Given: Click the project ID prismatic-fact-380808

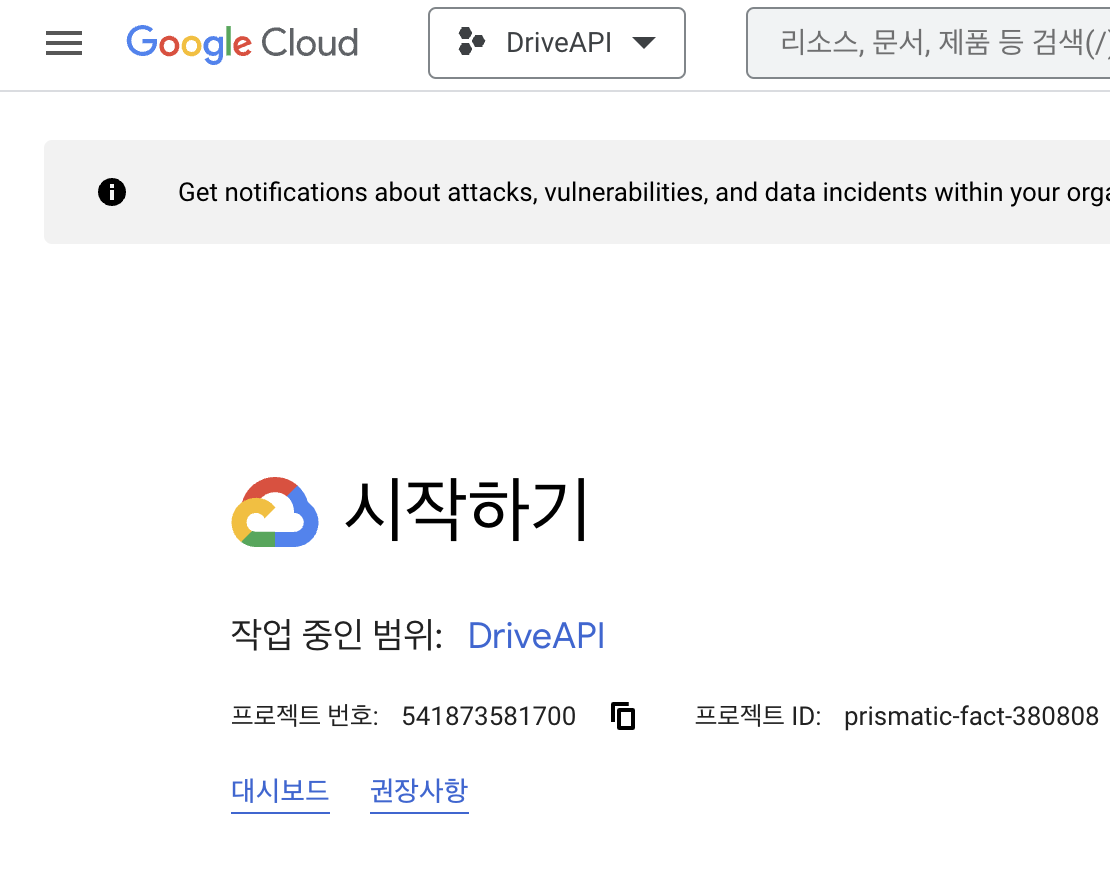Looking at the screenshot, I should (x=971, y=717).
